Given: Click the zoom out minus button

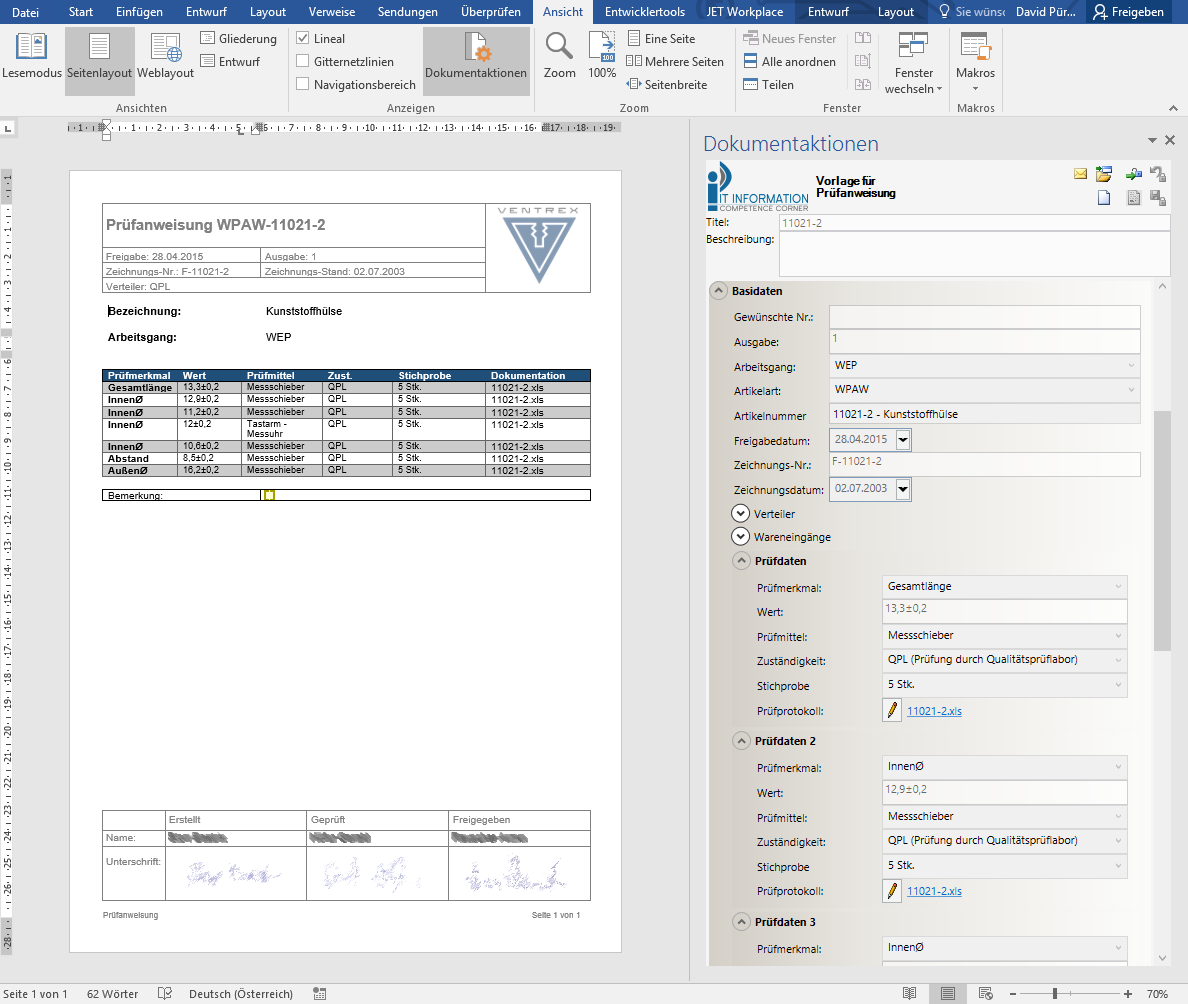Looking at the screenshot, I should (1013, 993).
